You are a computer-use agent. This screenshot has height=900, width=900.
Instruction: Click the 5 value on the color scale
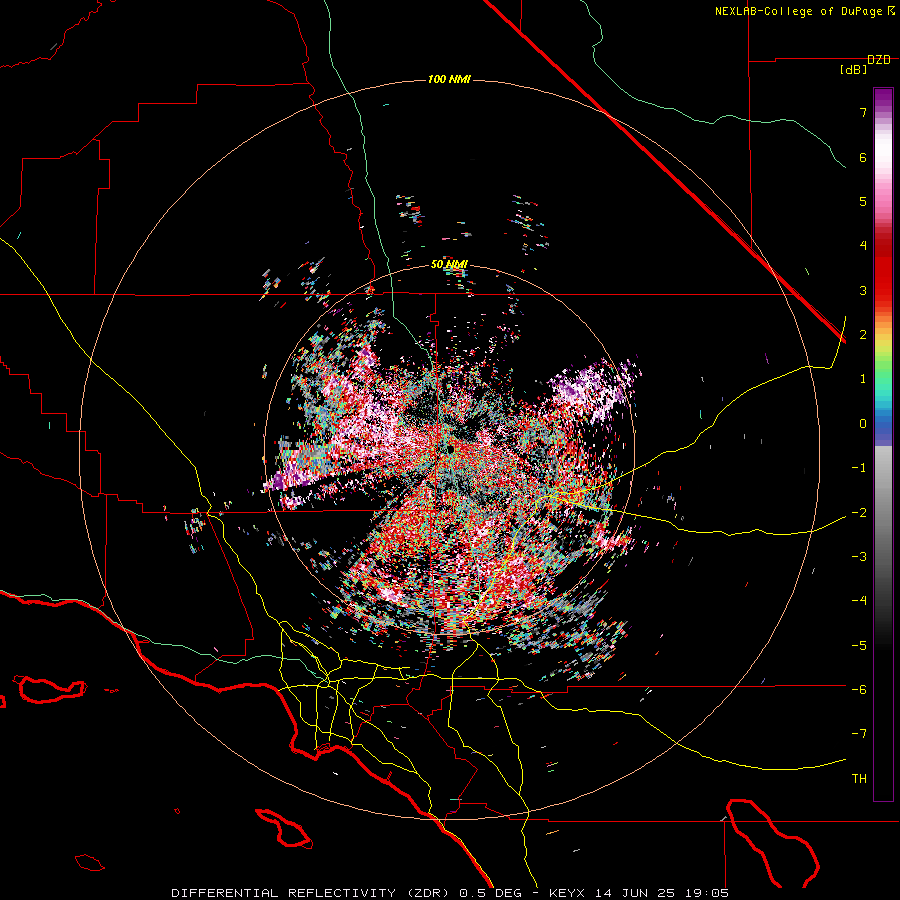pos(863,201)
